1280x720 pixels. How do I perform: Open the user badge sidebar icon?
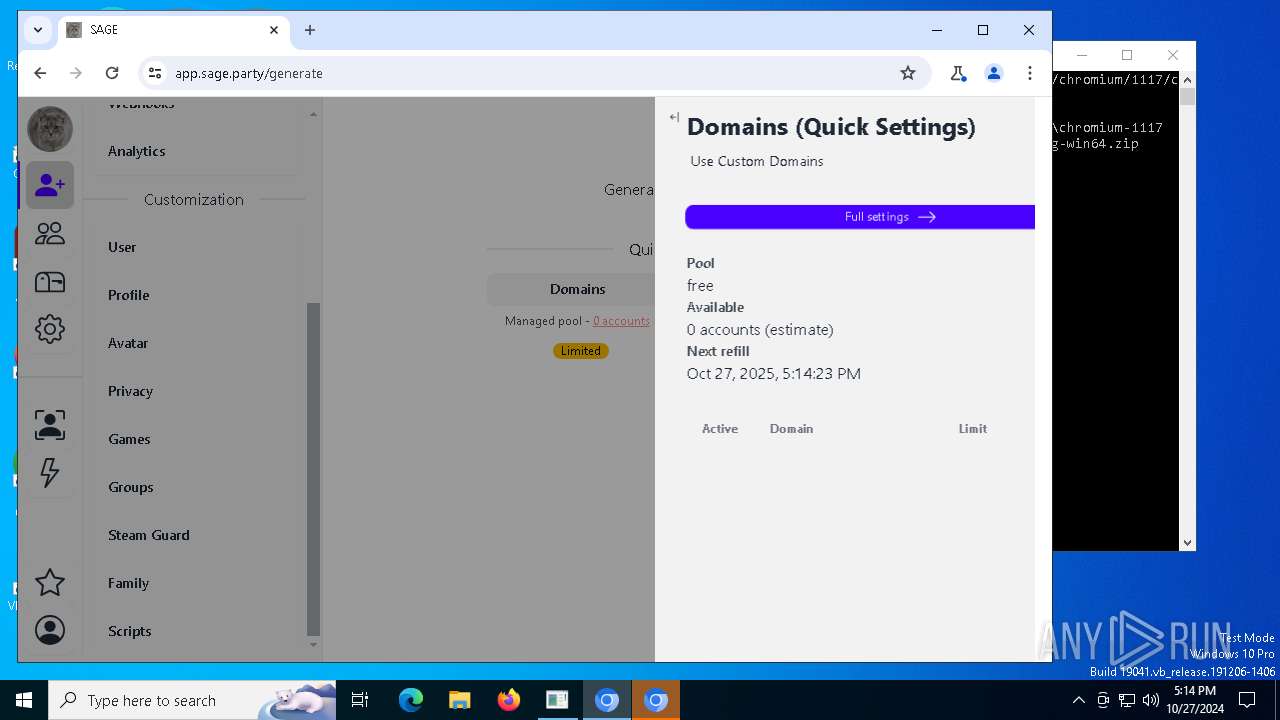coord(50,425)
